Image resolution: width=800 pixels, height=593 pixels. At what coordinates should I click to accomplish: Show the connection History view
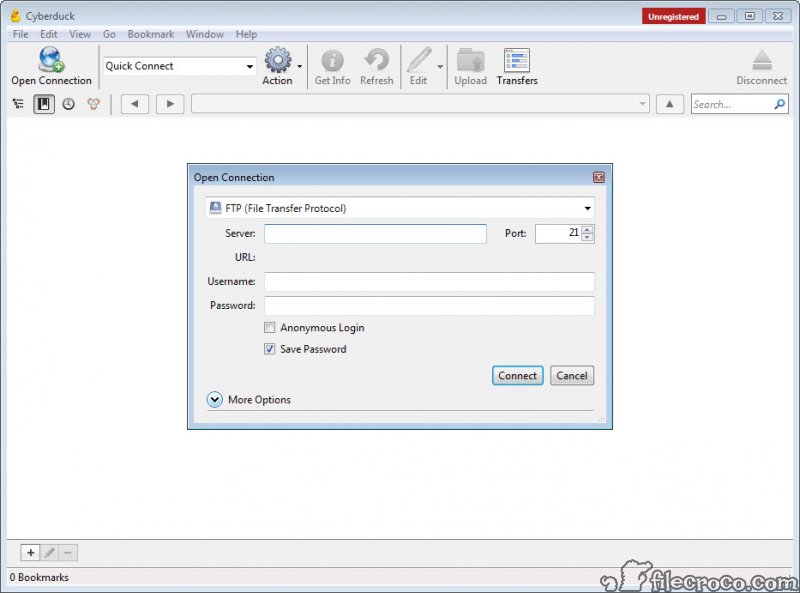[x=68, y=104]
